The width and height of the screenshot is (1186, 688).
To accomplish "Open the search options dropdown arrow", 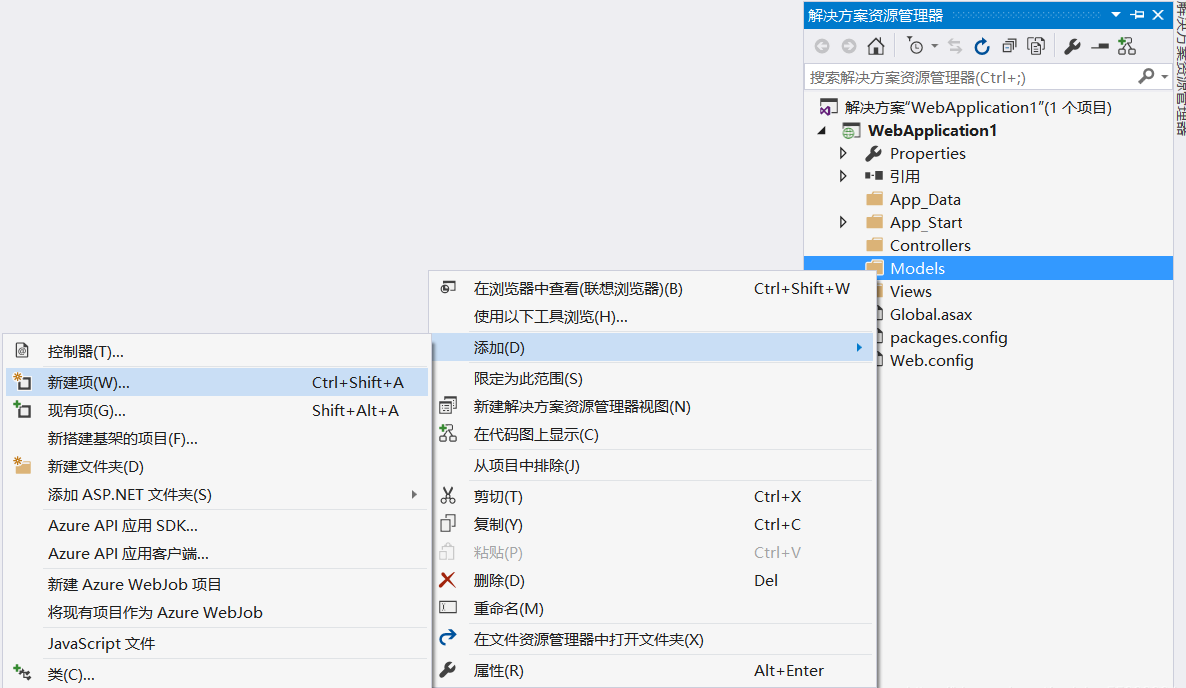I will point(1165,77).
